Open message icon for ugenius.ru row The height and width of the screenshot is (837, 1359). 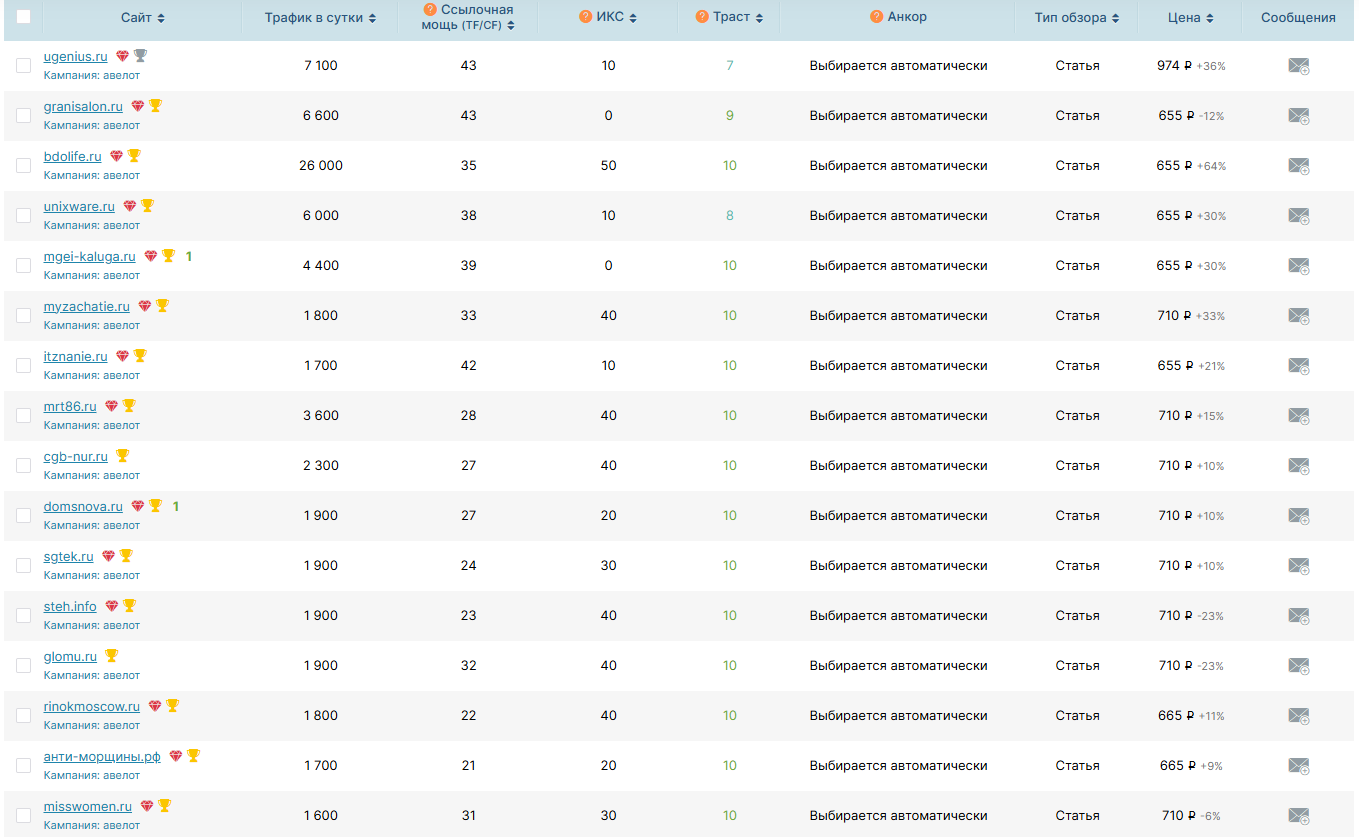(1298, 66)
